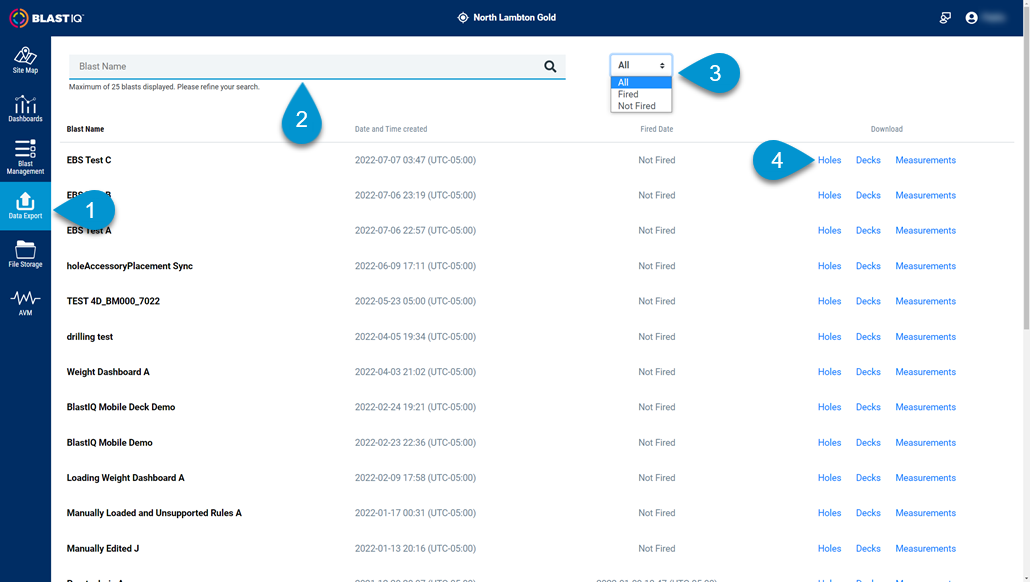Click the drilling test blast name
The height and width of the screenshot is (582, 1030).
[x=89, y=337]
